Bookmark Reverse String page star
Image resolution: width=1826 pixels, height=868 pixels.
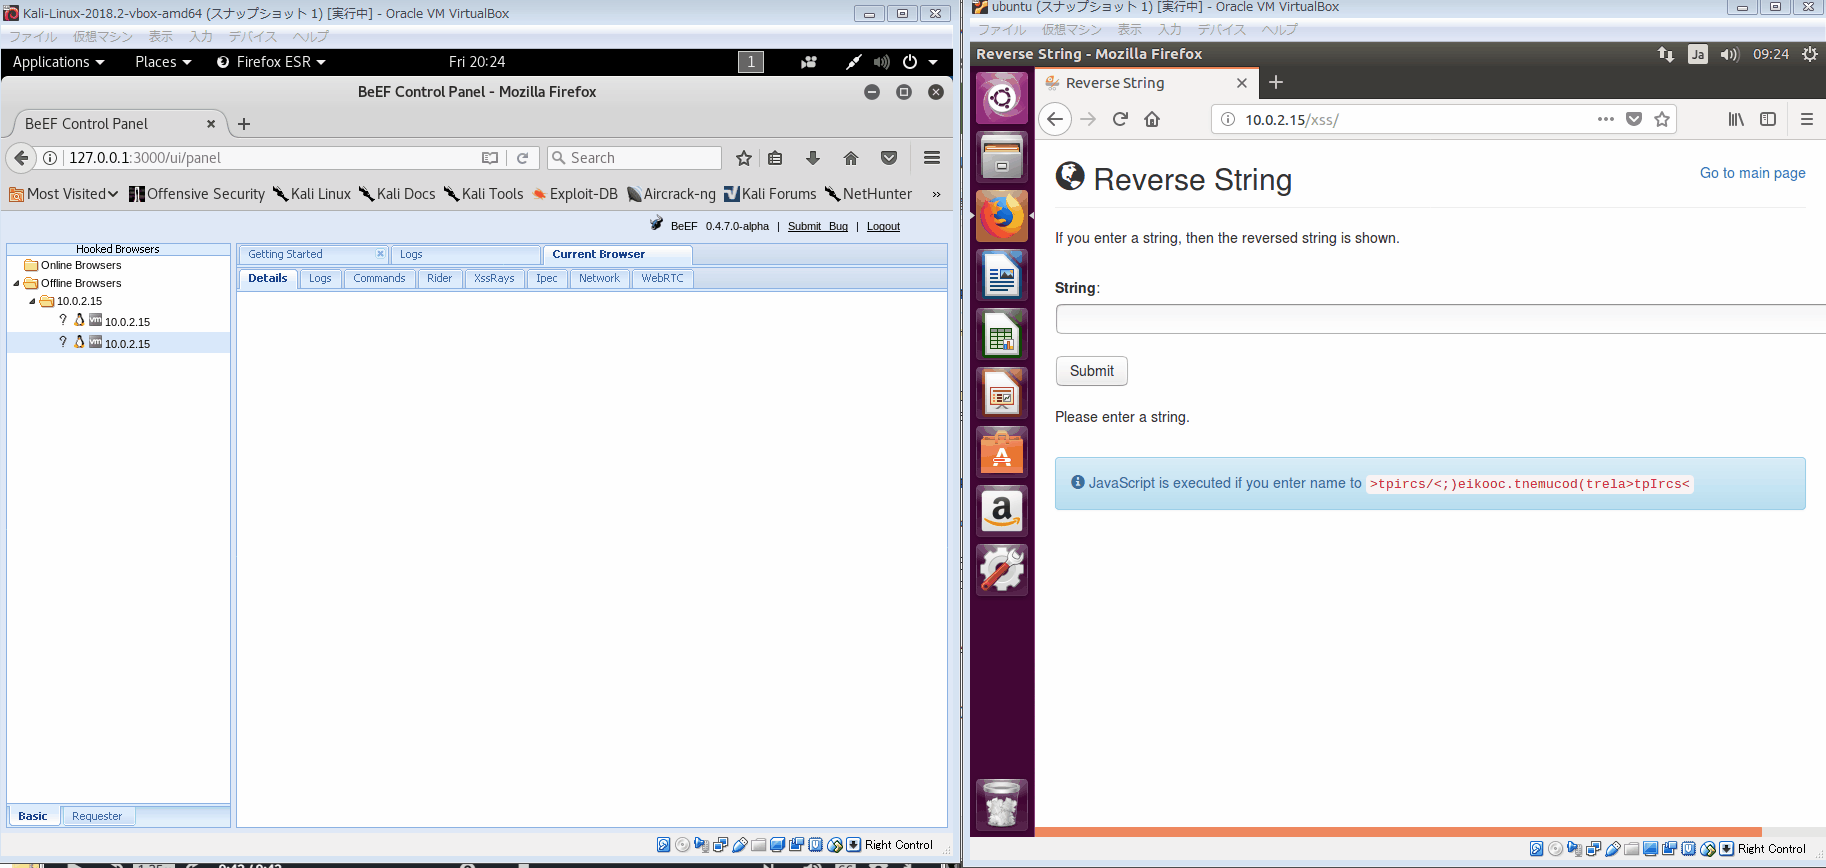pos(1662,119)
